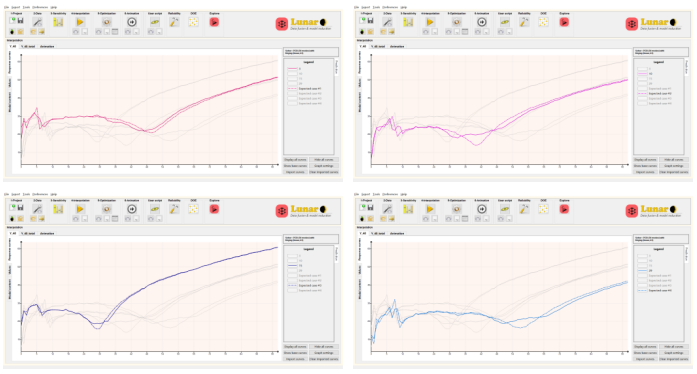Toggle 'Expected case #3' legend entry, bottom-left window
697x374 pixels.
coord(309,286)
